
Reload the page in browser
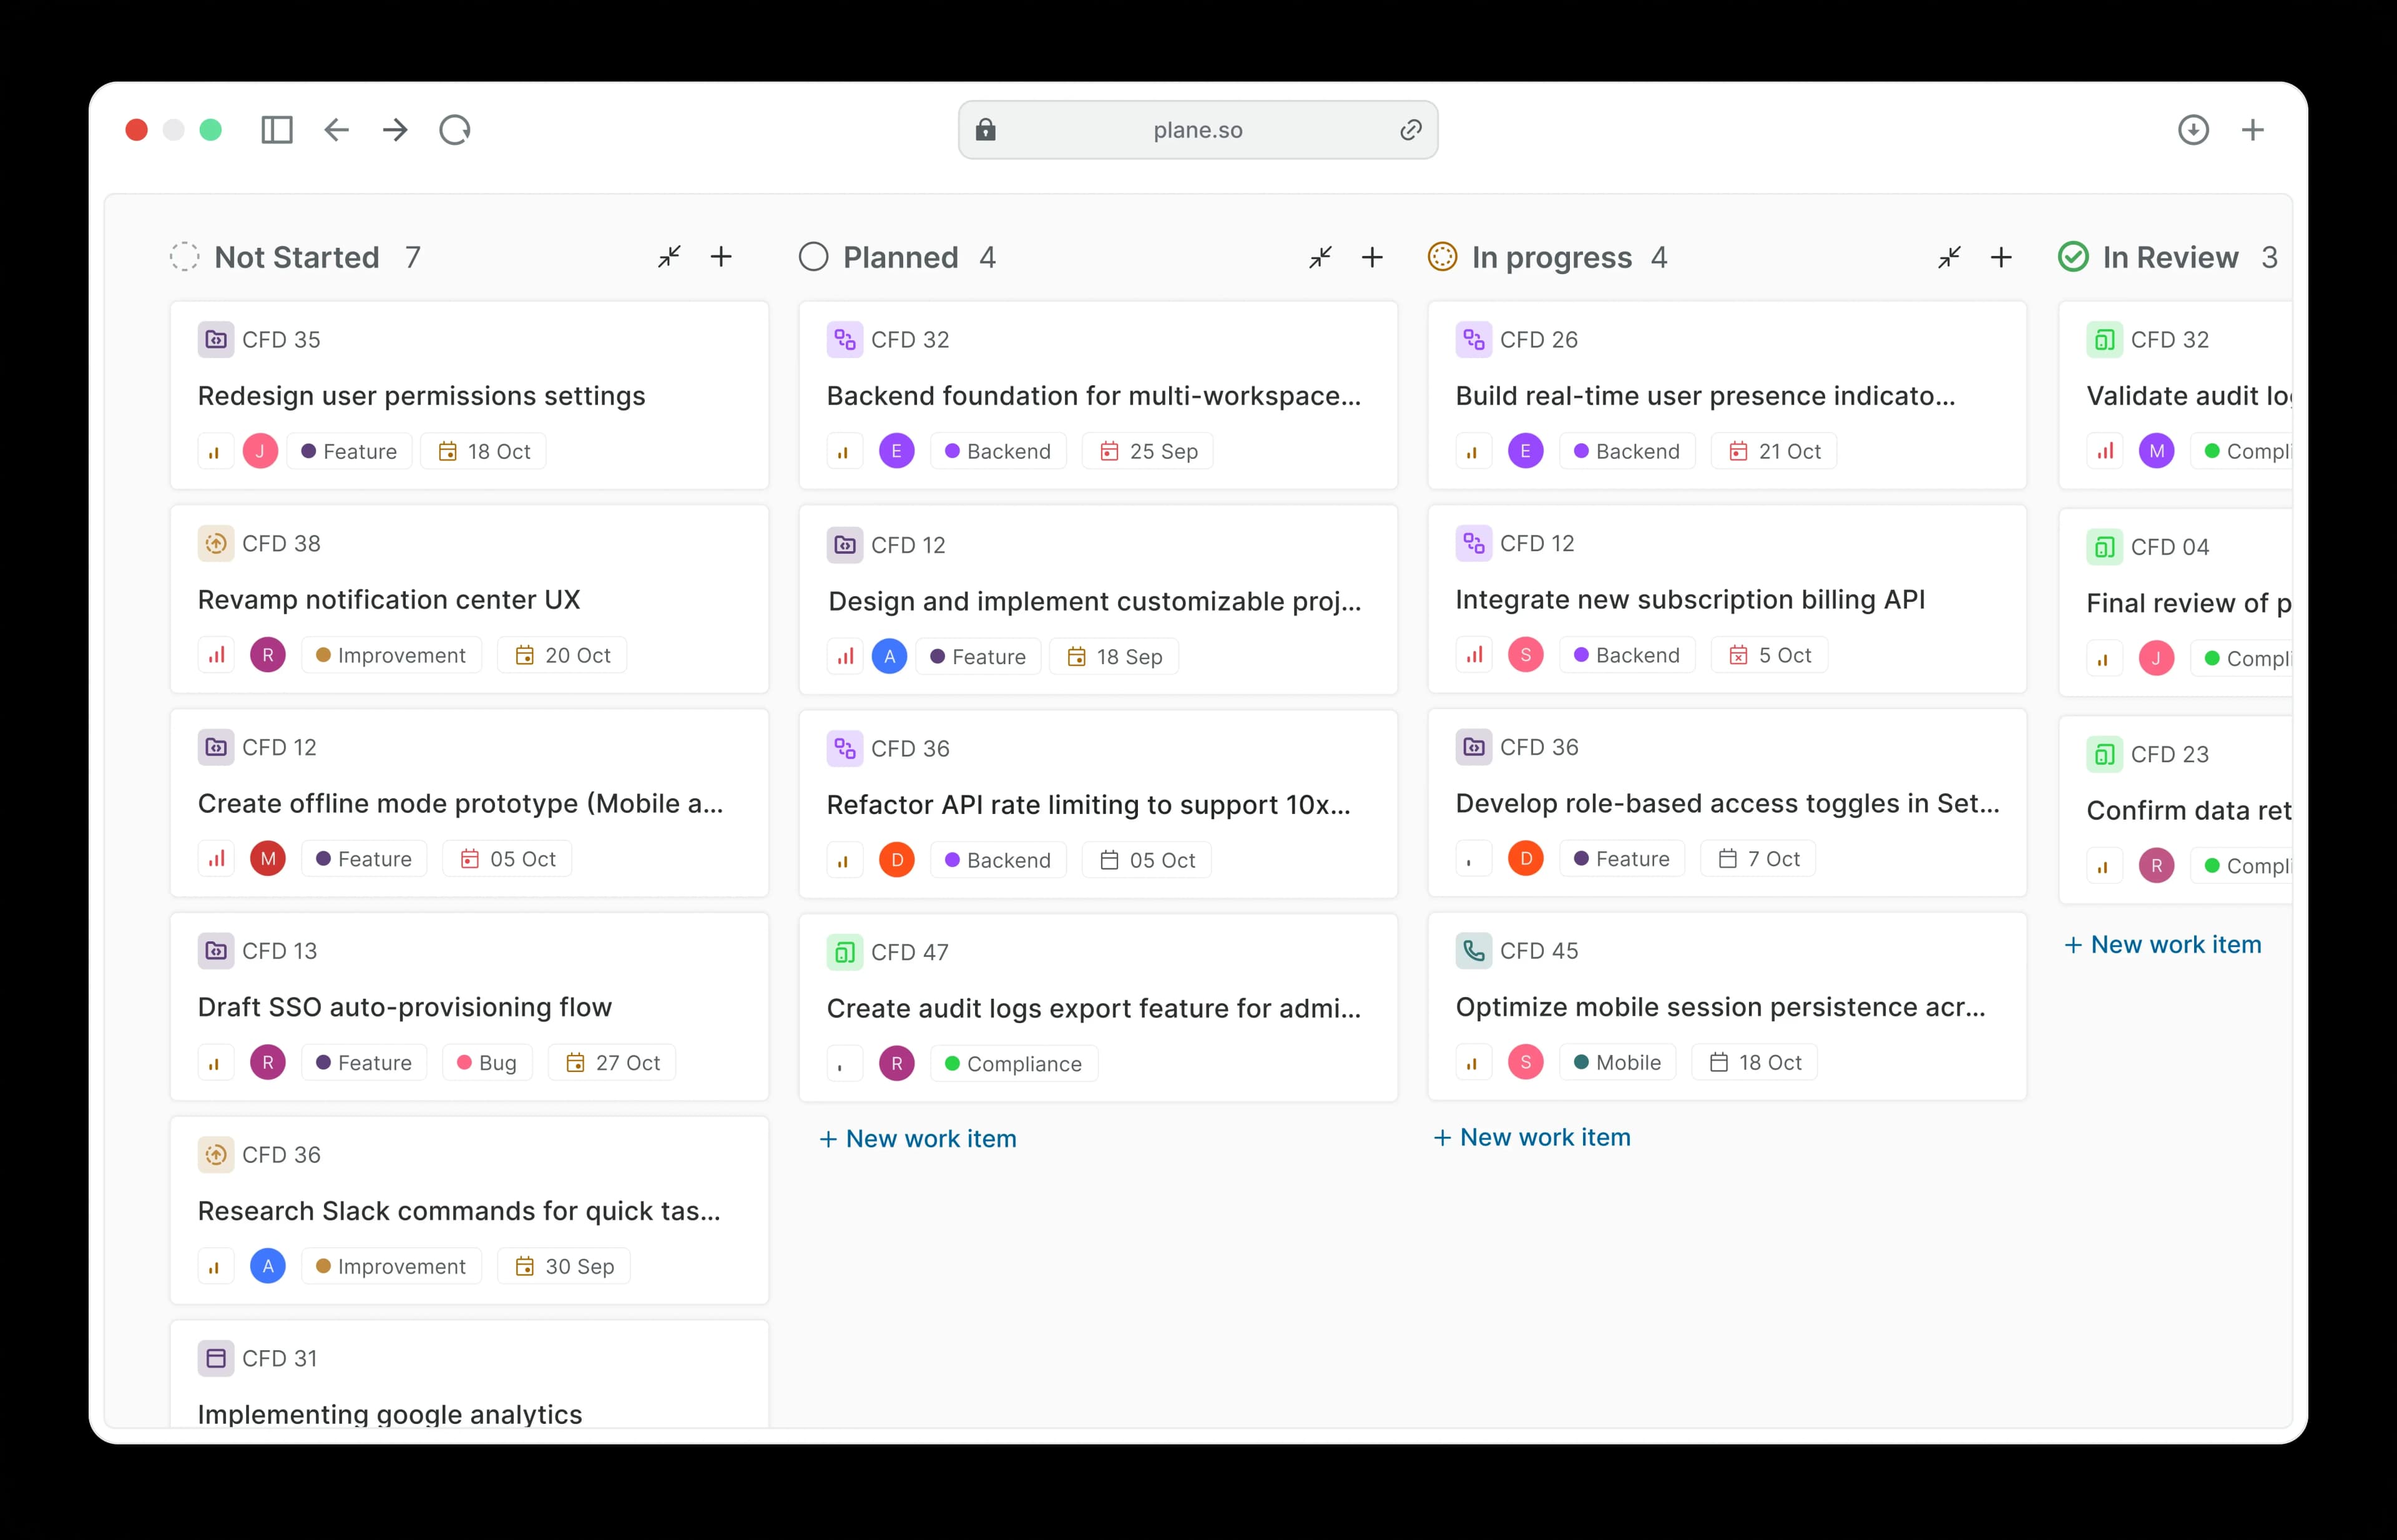tap(455, 130)
